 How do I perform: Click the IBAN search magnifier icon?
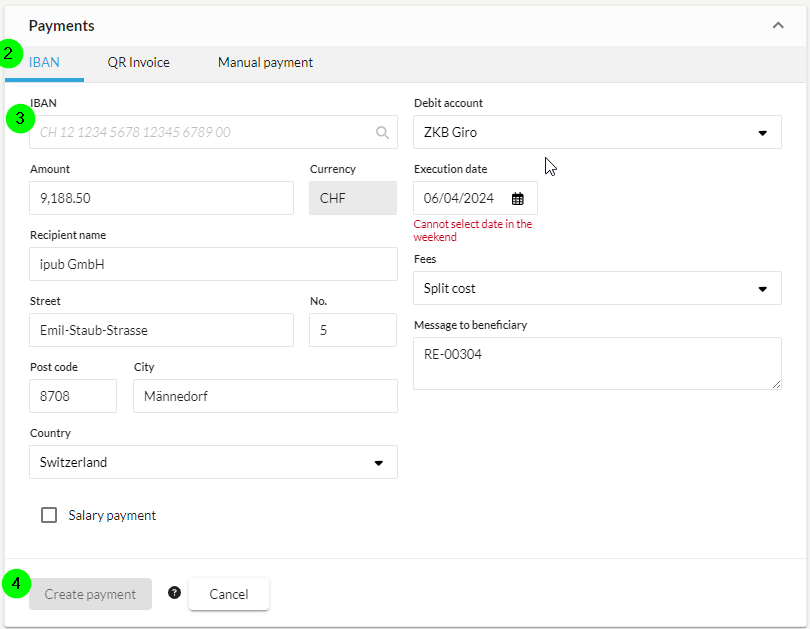(x=382, y=133)
